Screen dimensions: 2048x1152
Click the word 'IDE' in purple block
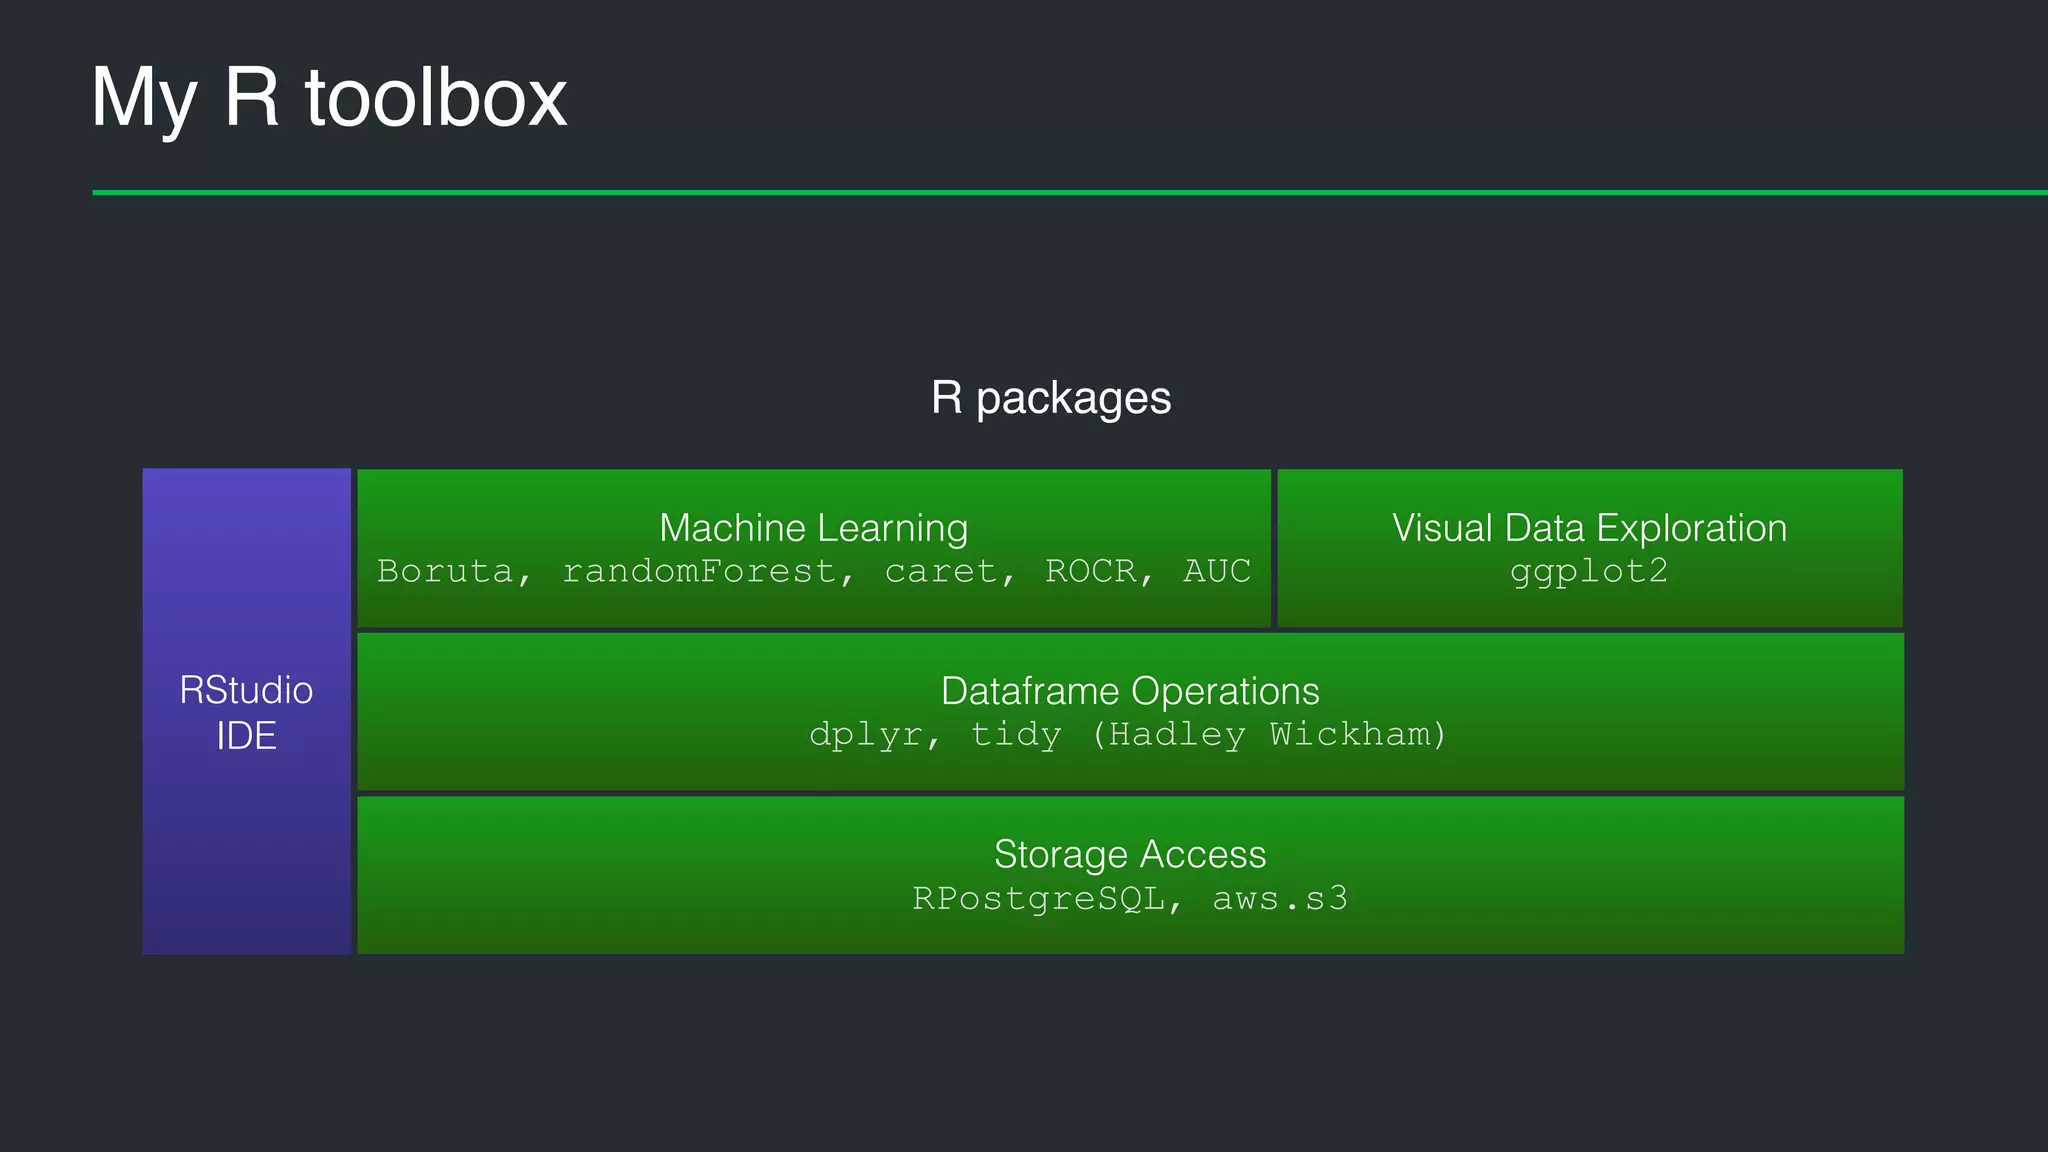[246, 737]
